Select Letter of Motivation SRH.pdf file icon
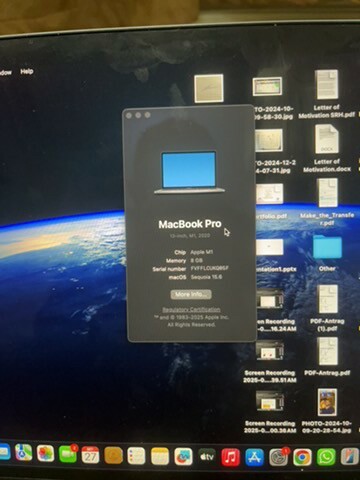 point(327,85)
